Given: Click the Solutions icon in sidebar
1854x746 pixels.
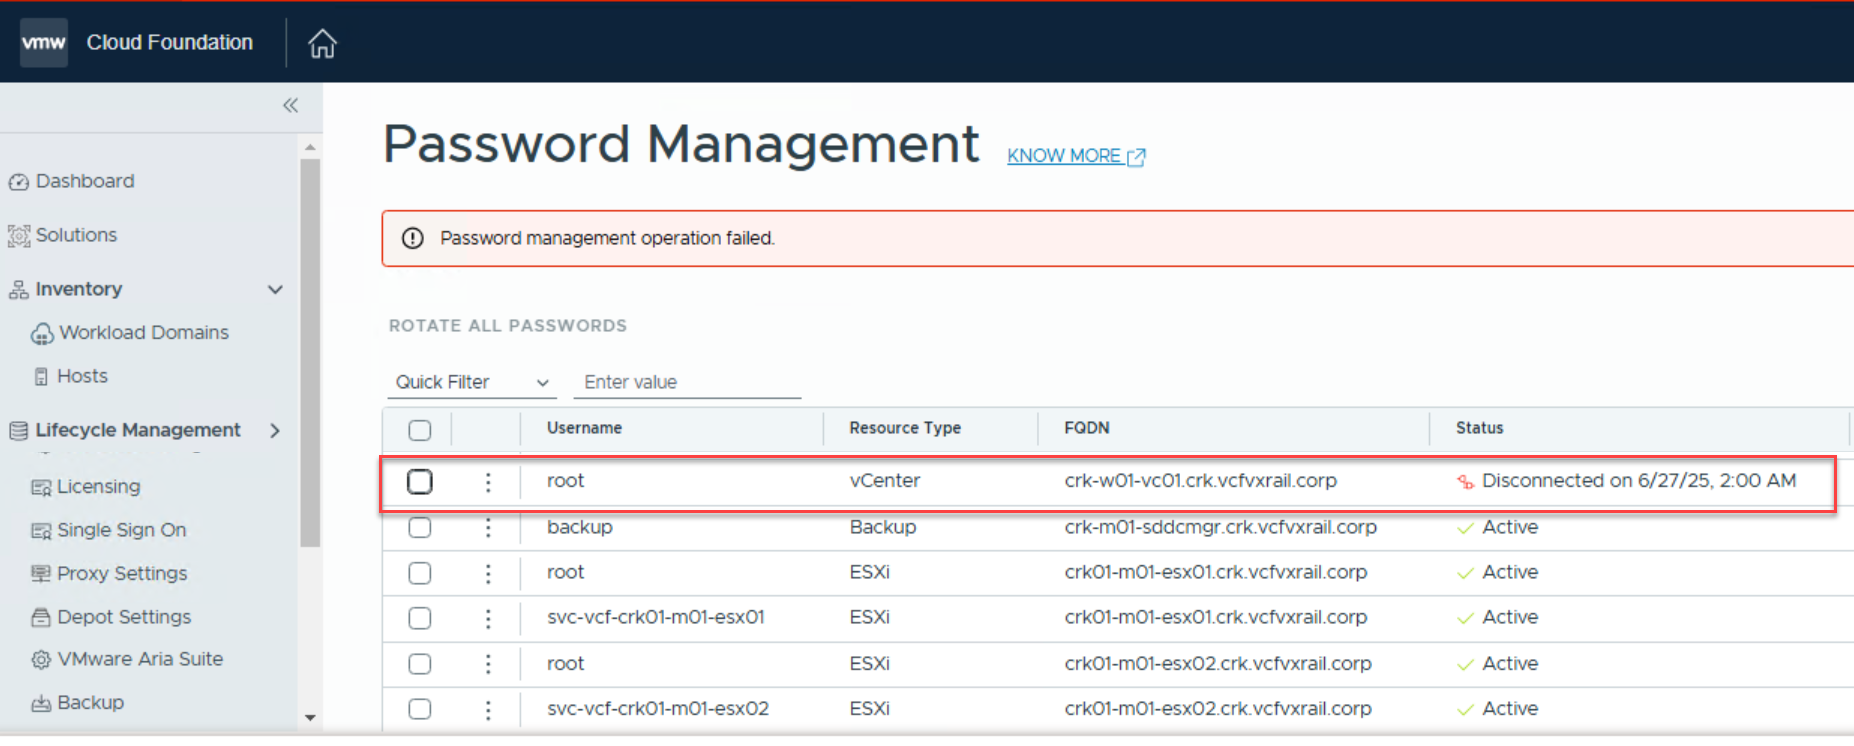Looking at the screenshot, I should [18, 236].
